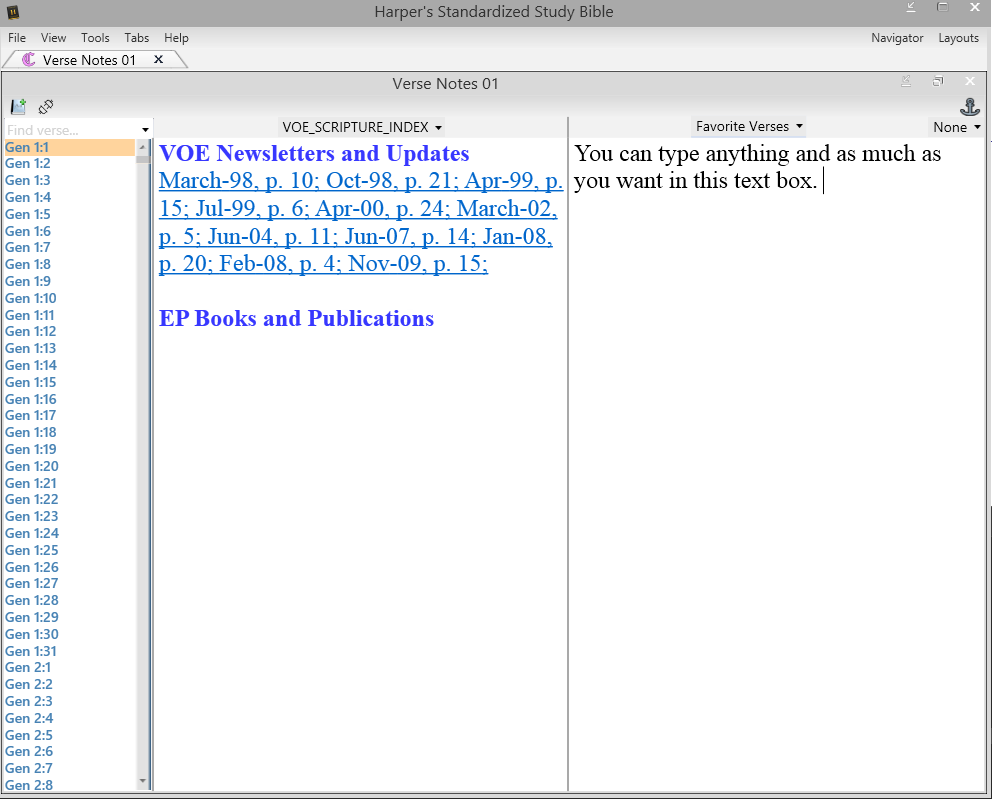This screenshot has width=992, height=799.
Task: Restore the Verse Notes 01 inner panel
Action: click(x=938, y=81)
